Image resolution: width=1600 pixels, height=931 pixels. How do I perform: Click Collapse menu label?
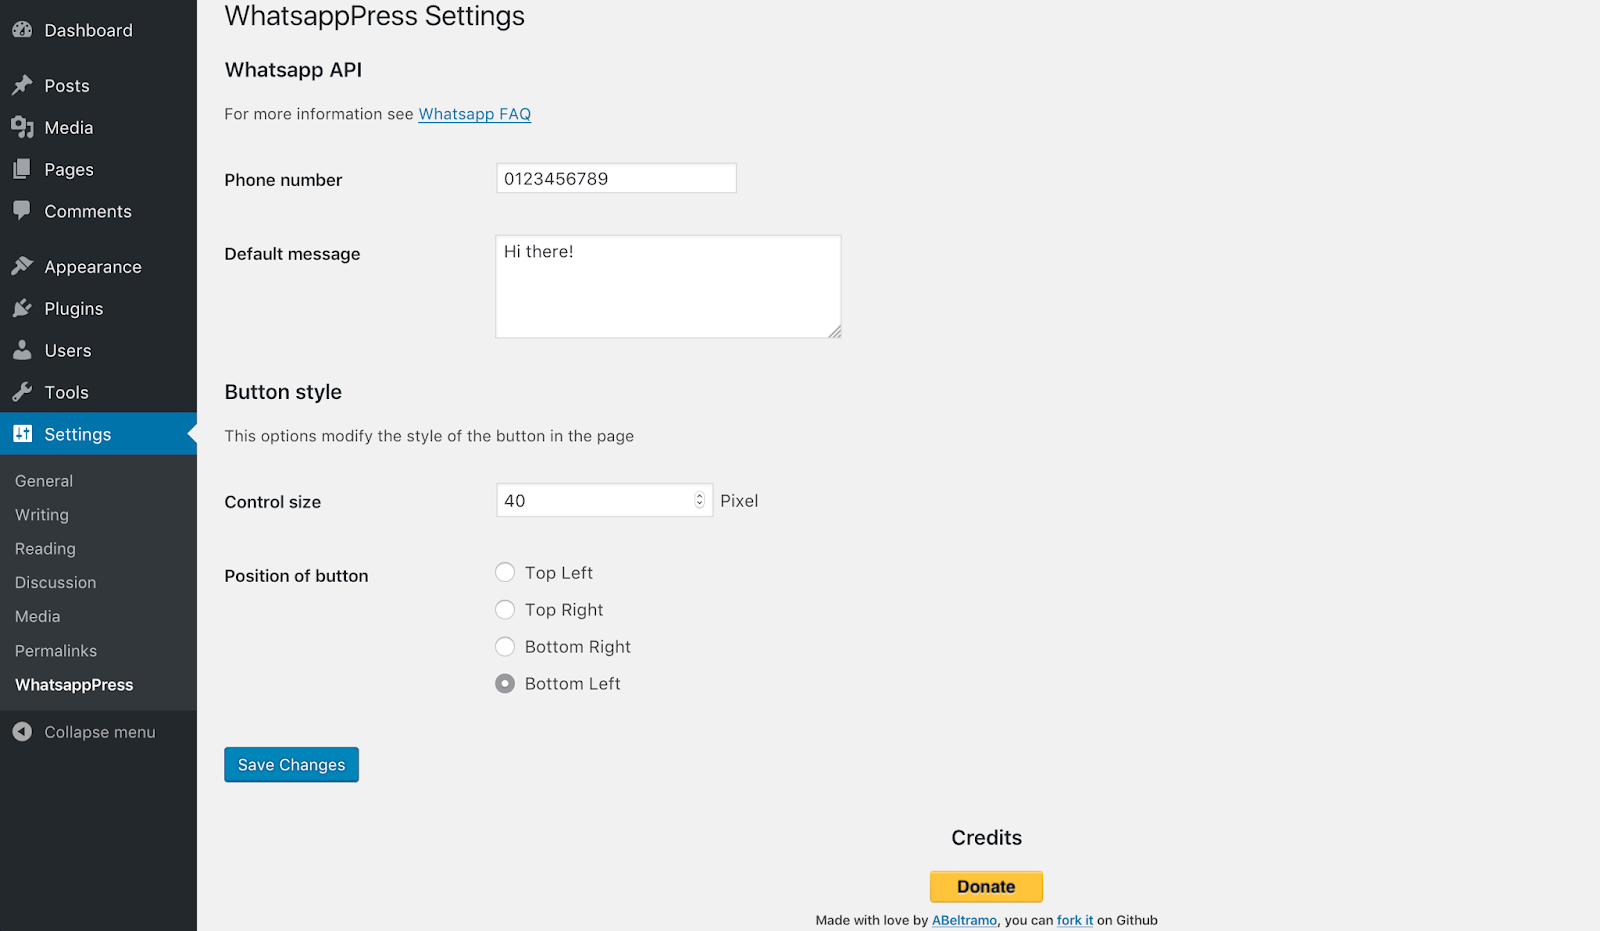100,732
